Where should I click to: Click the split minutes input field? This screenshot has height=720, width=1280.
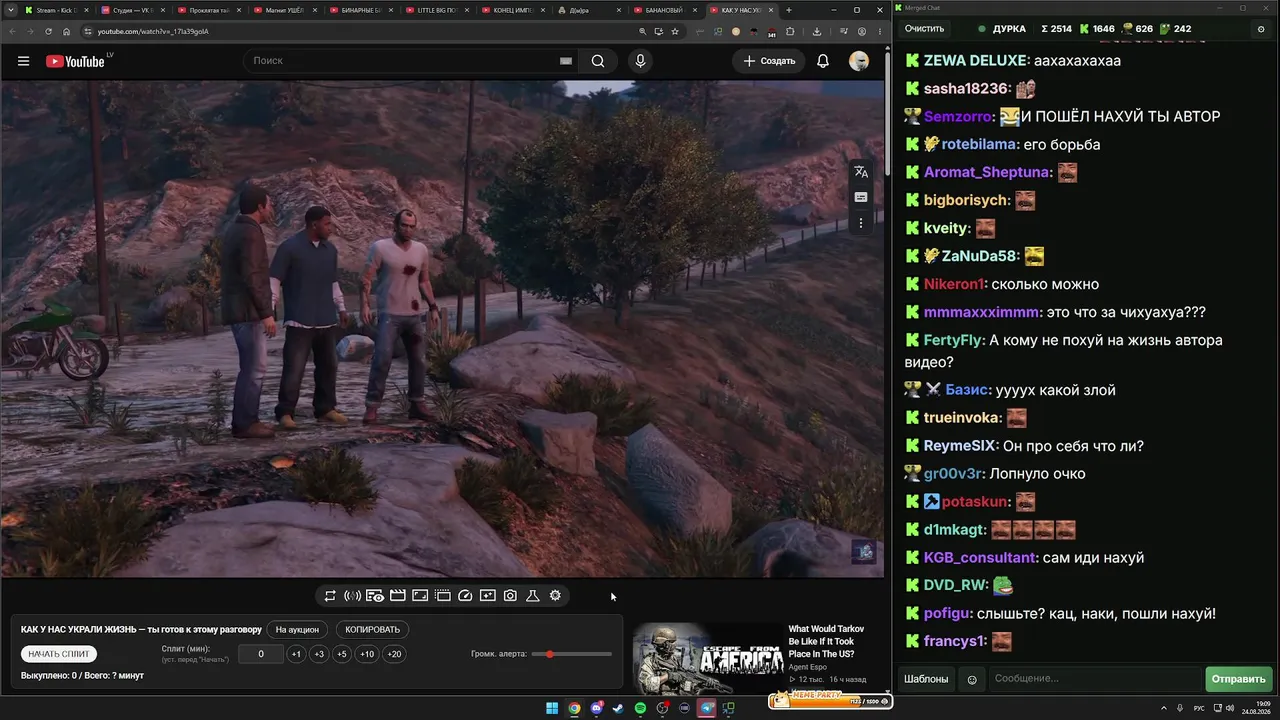pyautogui.click(x=261, y=654)
